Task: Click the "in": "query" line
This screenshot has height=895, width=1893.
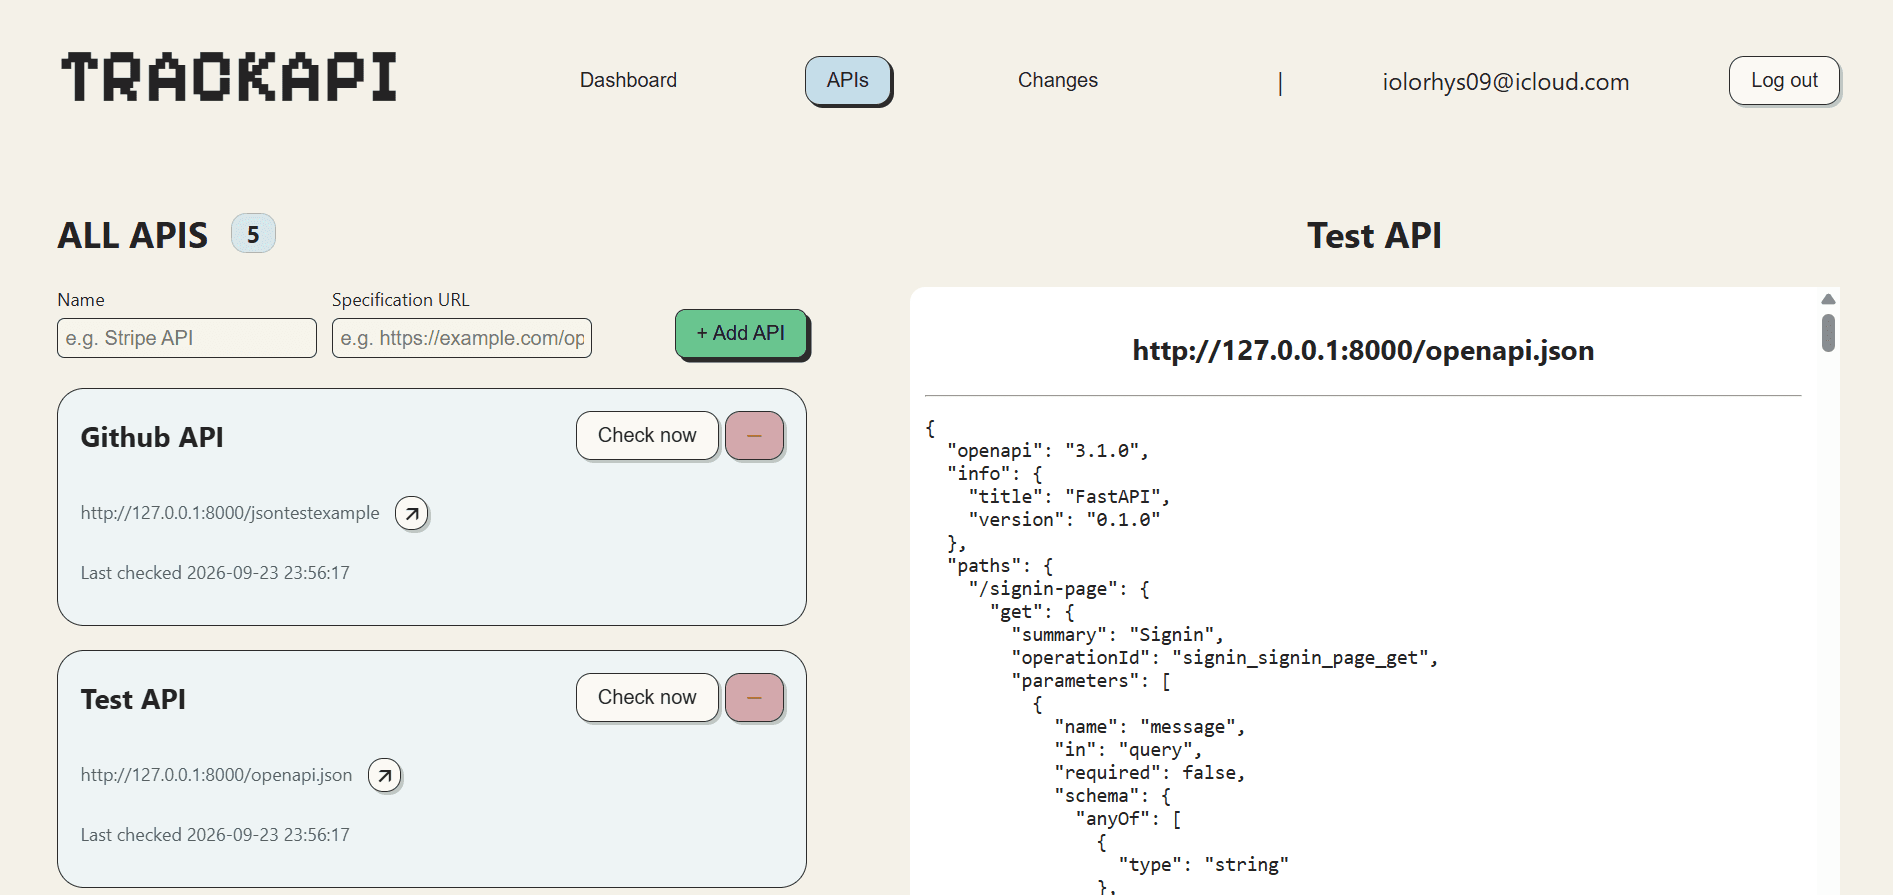Action: [x=1128, y=750]
